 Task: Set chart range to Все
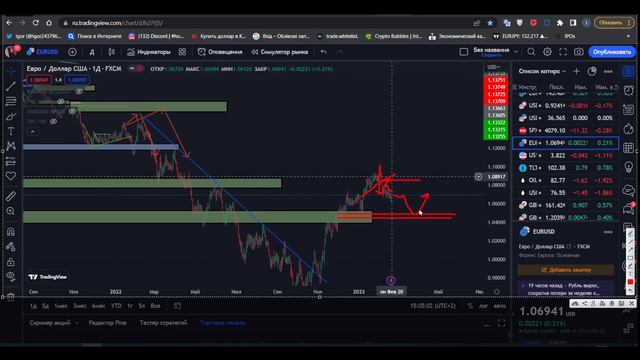tap(155, 306)
